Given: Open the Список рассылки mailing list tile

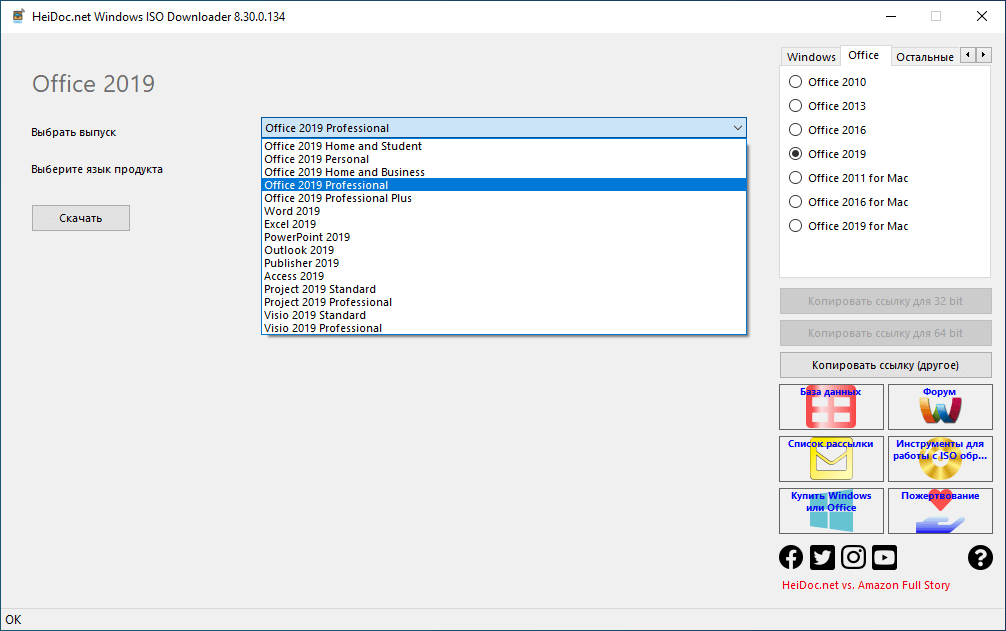Looking at the screenshot, I should pos(831,459).
